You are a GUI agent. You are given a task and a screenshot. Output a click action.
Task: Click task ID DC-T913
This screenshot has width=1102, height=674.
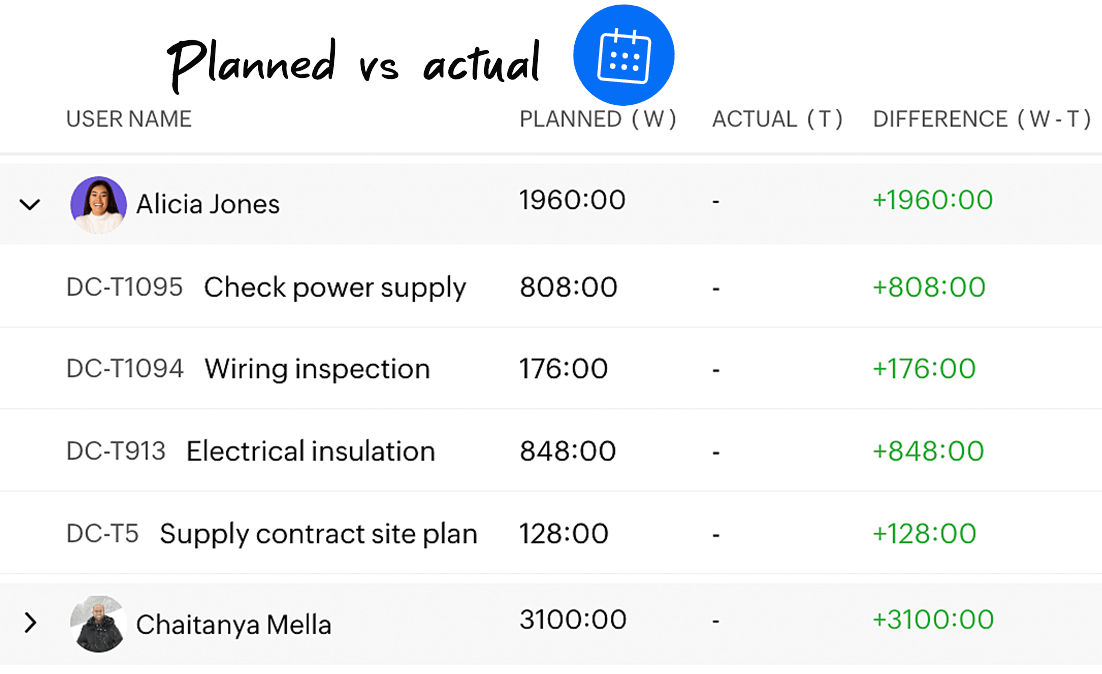[116, 451]
